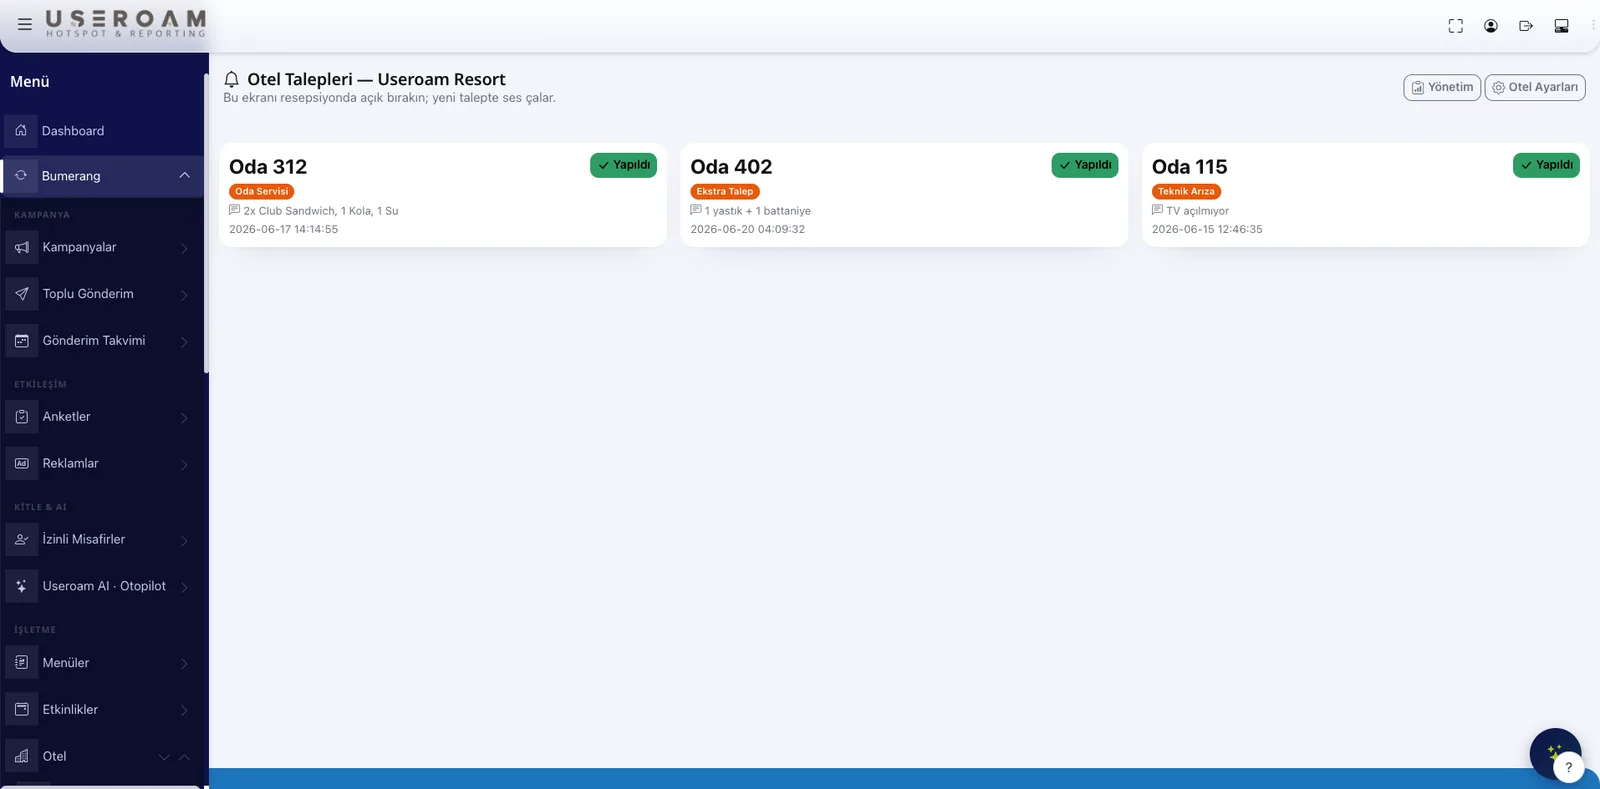Open the Otel Ayarları button
Screen dimensions: 1600x789
(1535, 88)
